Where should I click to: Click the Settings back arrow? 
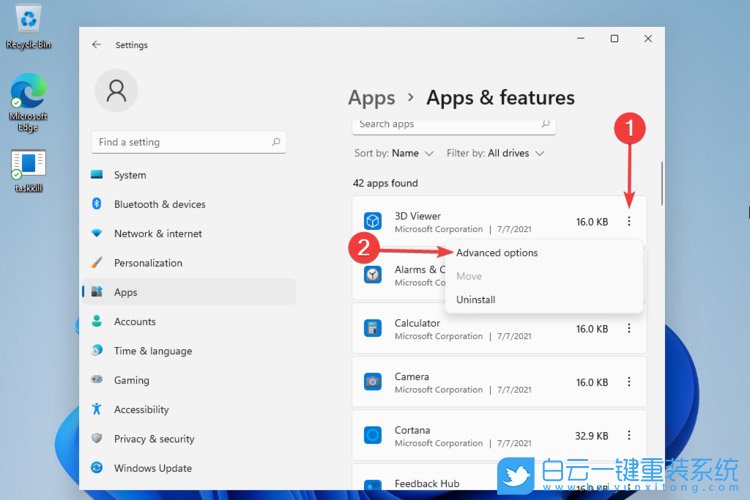(97, 44)
